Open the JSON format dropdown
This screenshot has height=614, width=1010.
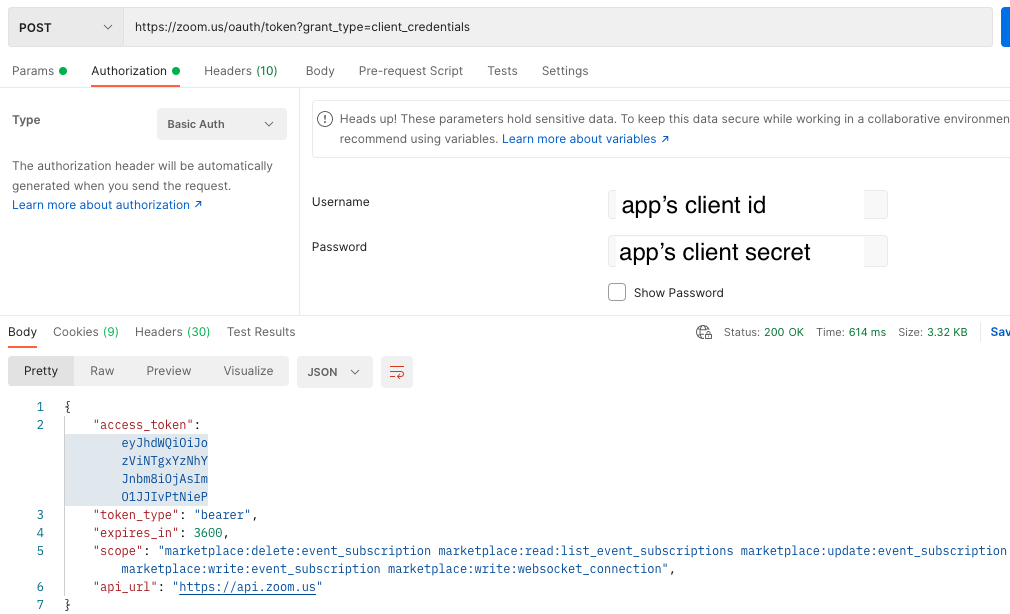[334, 372]
